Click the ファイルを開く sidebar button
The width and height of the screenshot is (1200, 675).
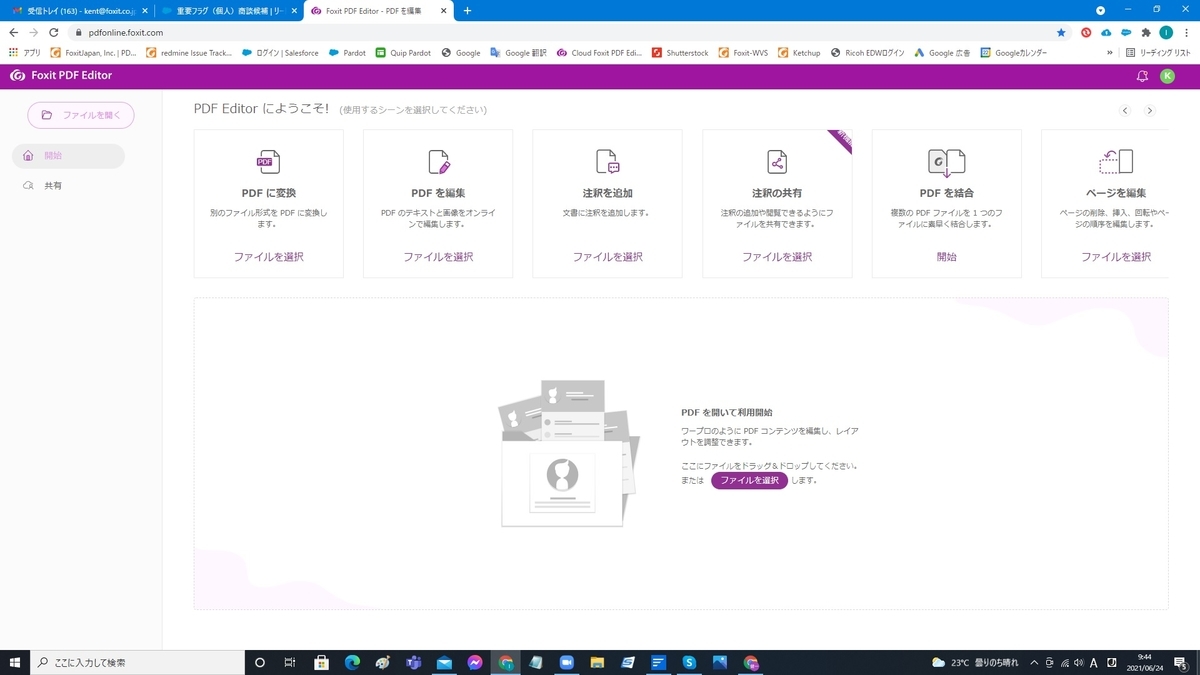click(x=80, y=115)
